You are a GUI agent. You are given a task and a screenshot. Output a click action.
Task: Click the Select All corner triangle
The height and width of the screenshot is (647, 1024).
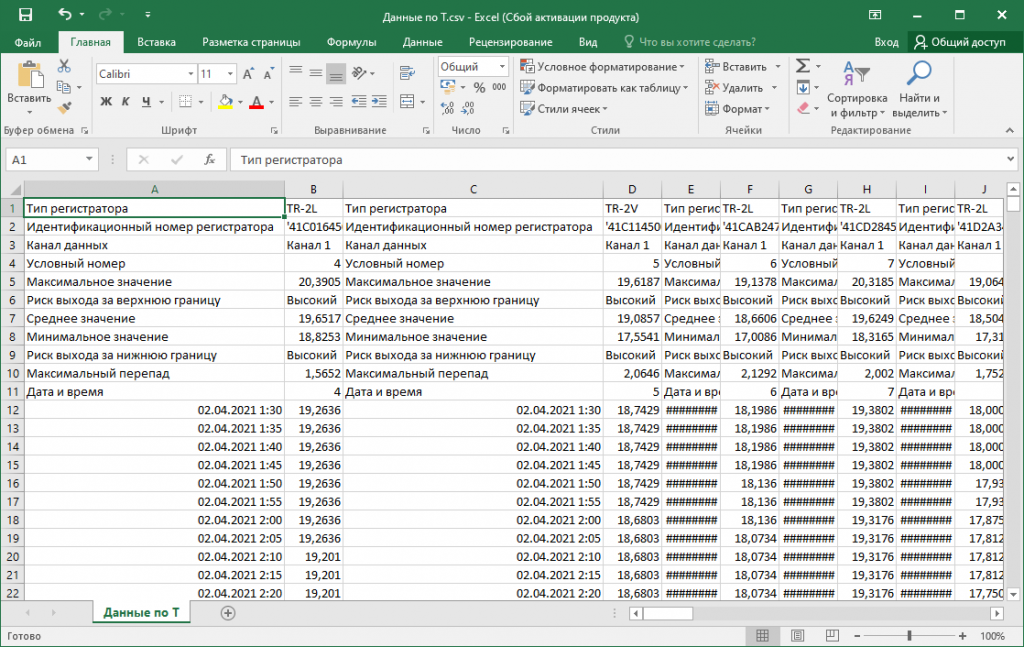pos(15,190)
